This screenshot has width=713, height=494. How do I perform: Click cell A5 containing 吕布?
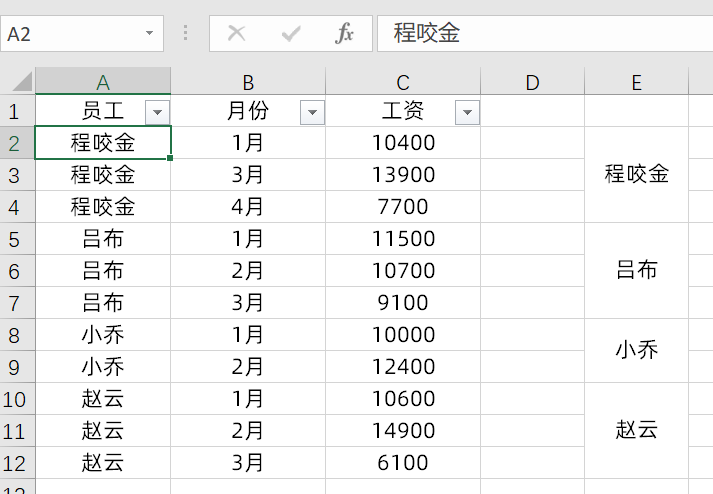coord(103,239)
